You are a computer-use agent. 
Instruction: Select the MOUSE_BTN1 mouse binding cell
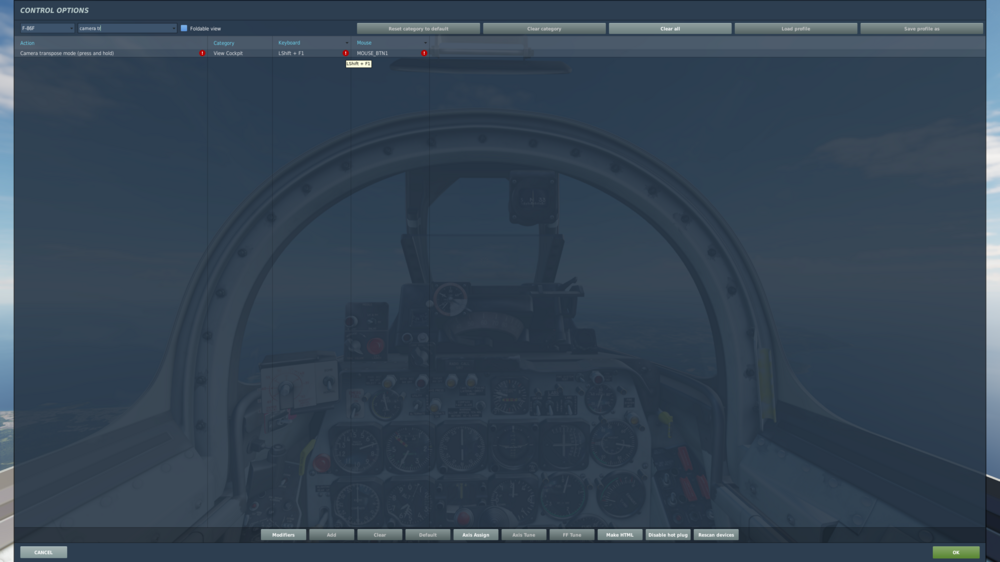[x=390, y=53]
